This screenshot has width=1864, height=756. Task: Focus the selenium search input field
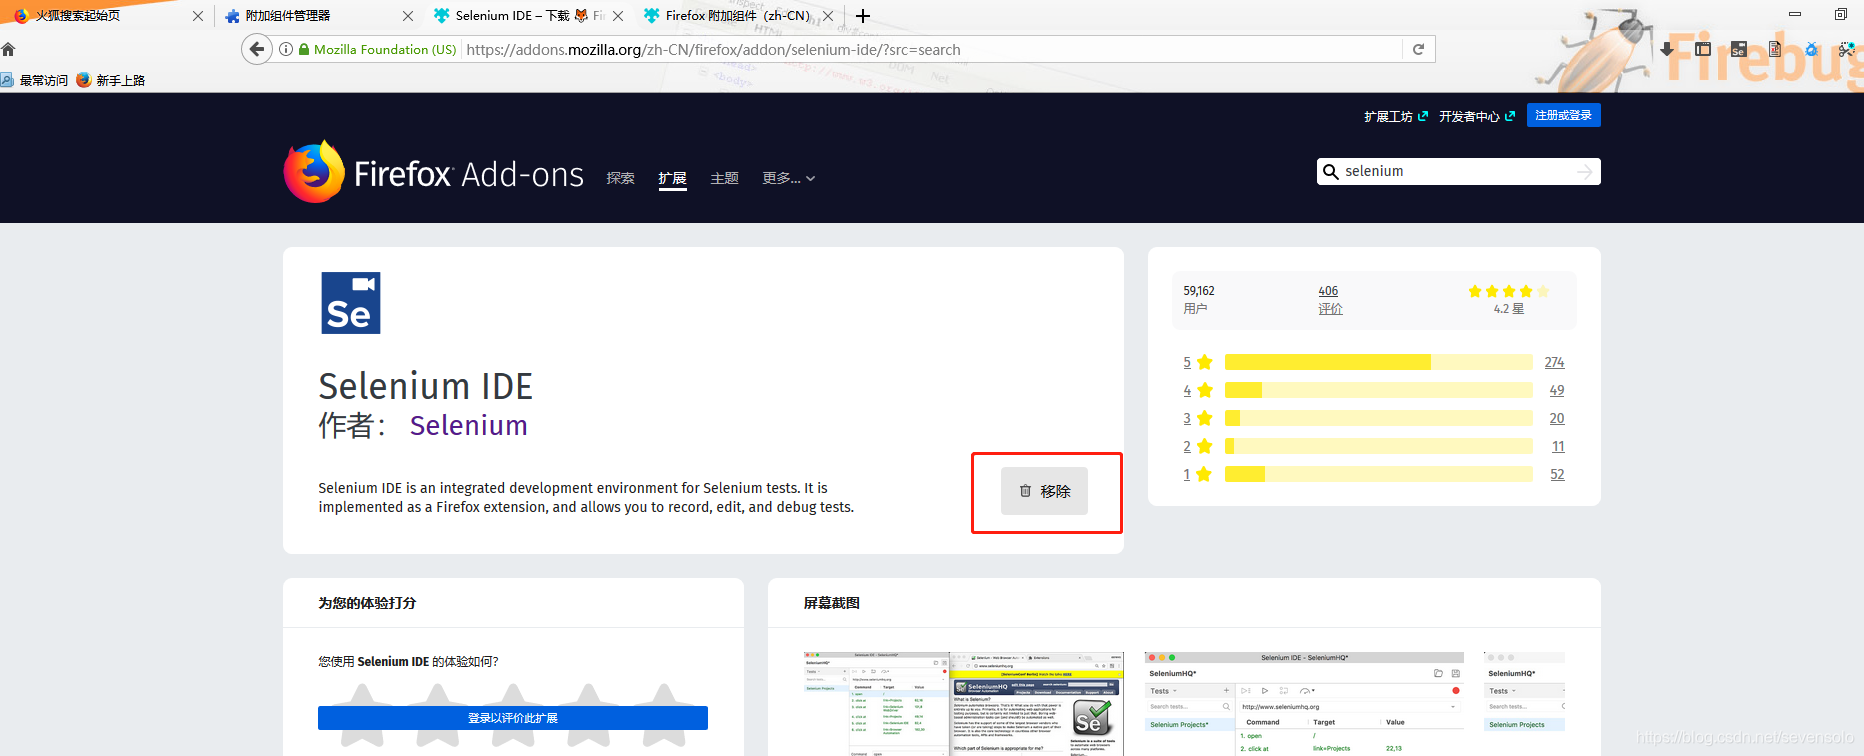click(1457, 172)
